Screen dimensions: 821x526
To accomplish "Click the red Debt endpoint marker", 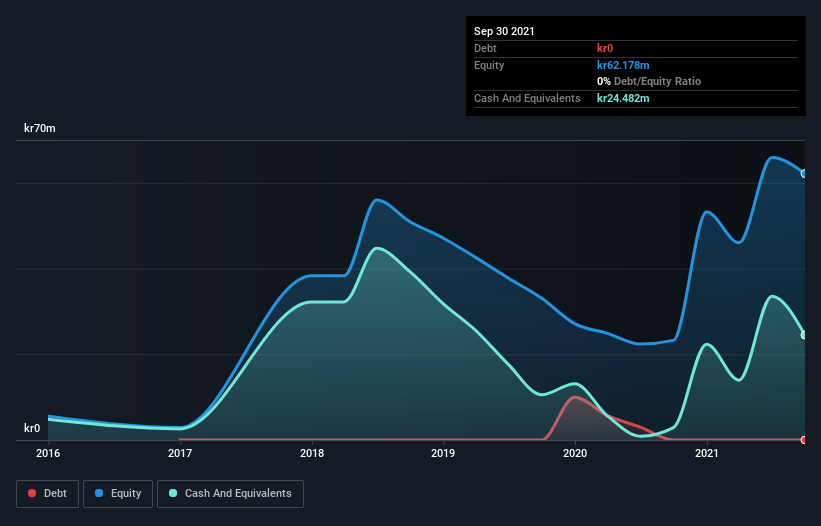I will 804,440.
